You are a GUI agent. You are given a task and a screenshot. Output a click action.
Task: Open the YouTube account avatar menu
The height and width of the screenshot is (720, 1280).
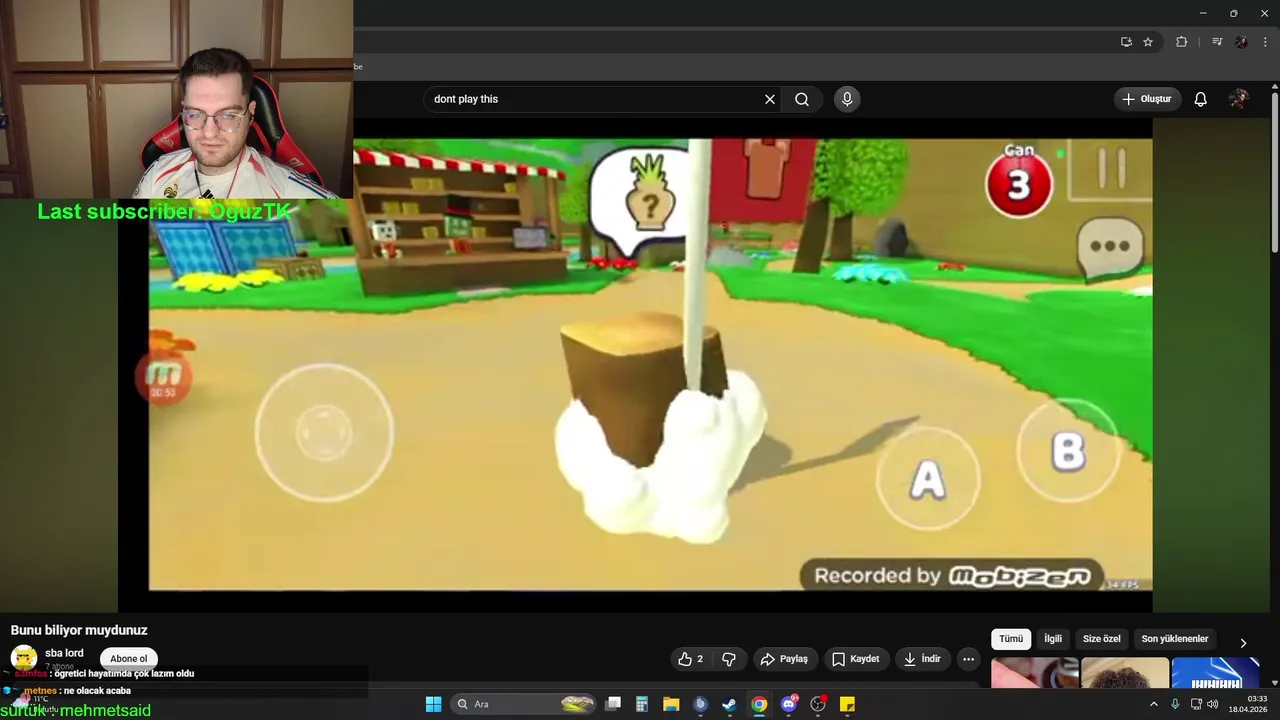(1239, 99)
